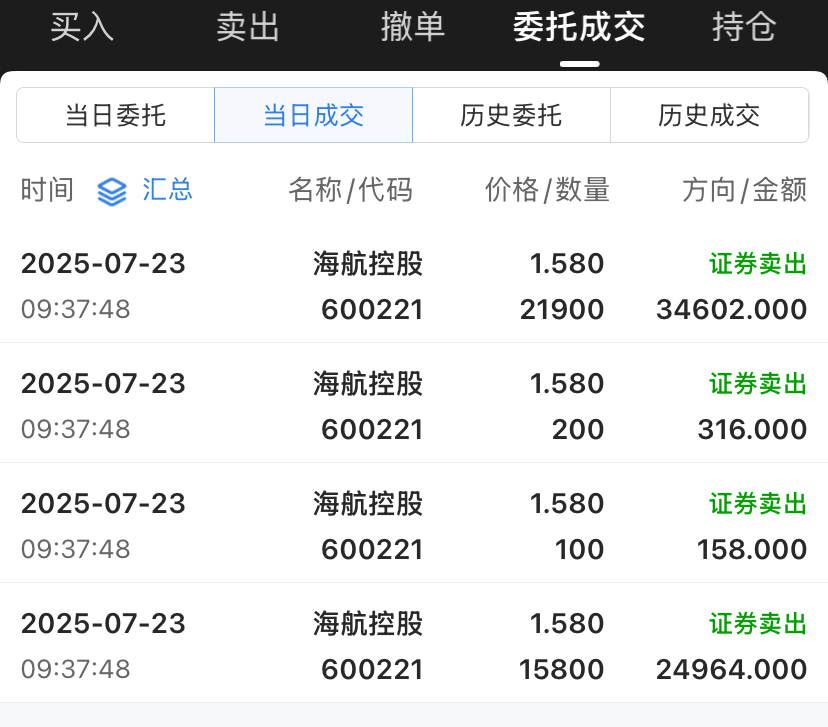
Task: Select the 当日成交 segment
Action: coord(314,115)
